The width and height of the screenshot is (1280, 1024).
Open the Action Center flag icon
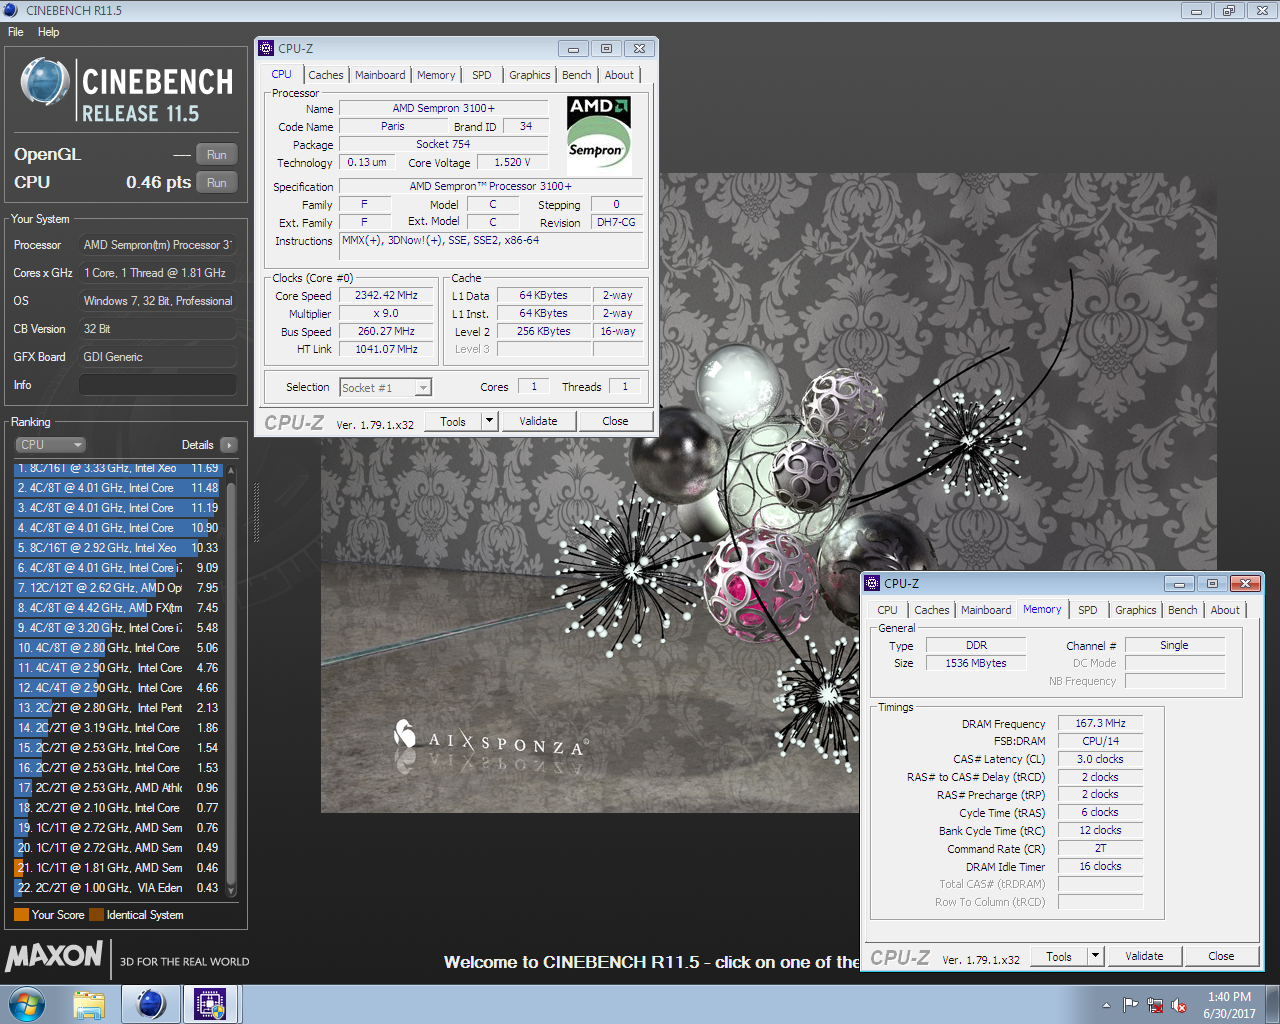(x=1130, y=1005)
